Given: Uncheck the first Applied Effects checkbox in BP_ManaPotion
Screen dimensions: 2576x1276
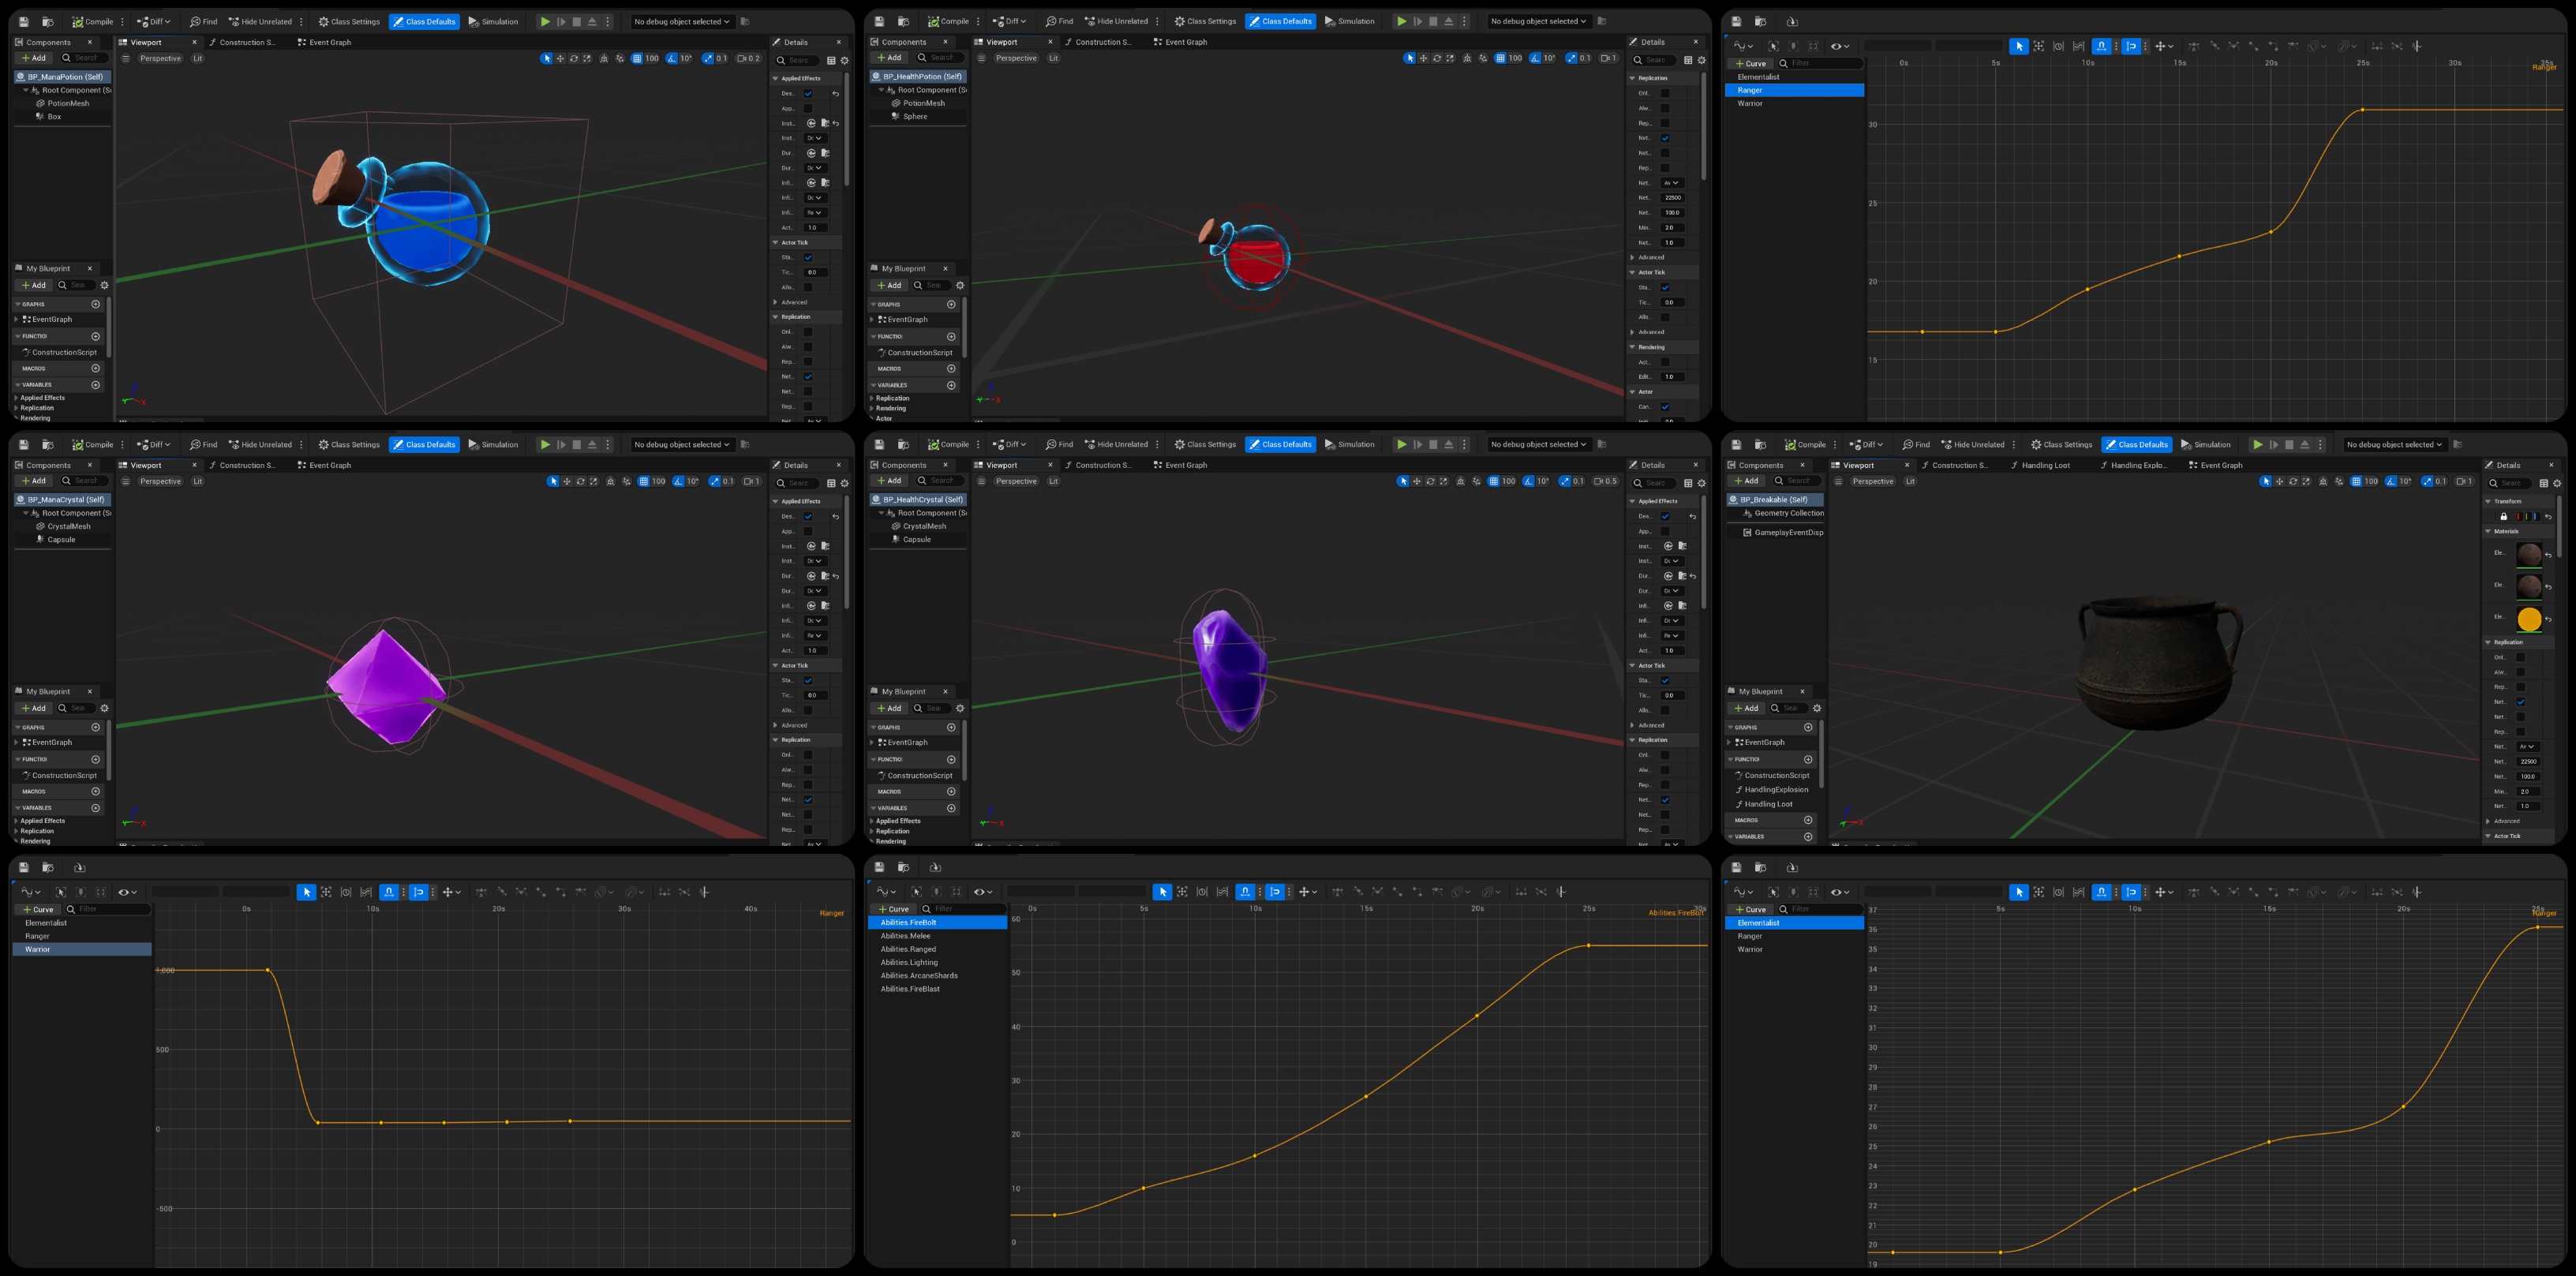Looking at the screenshot, I should pyautogui.click(x=808, y=94).
